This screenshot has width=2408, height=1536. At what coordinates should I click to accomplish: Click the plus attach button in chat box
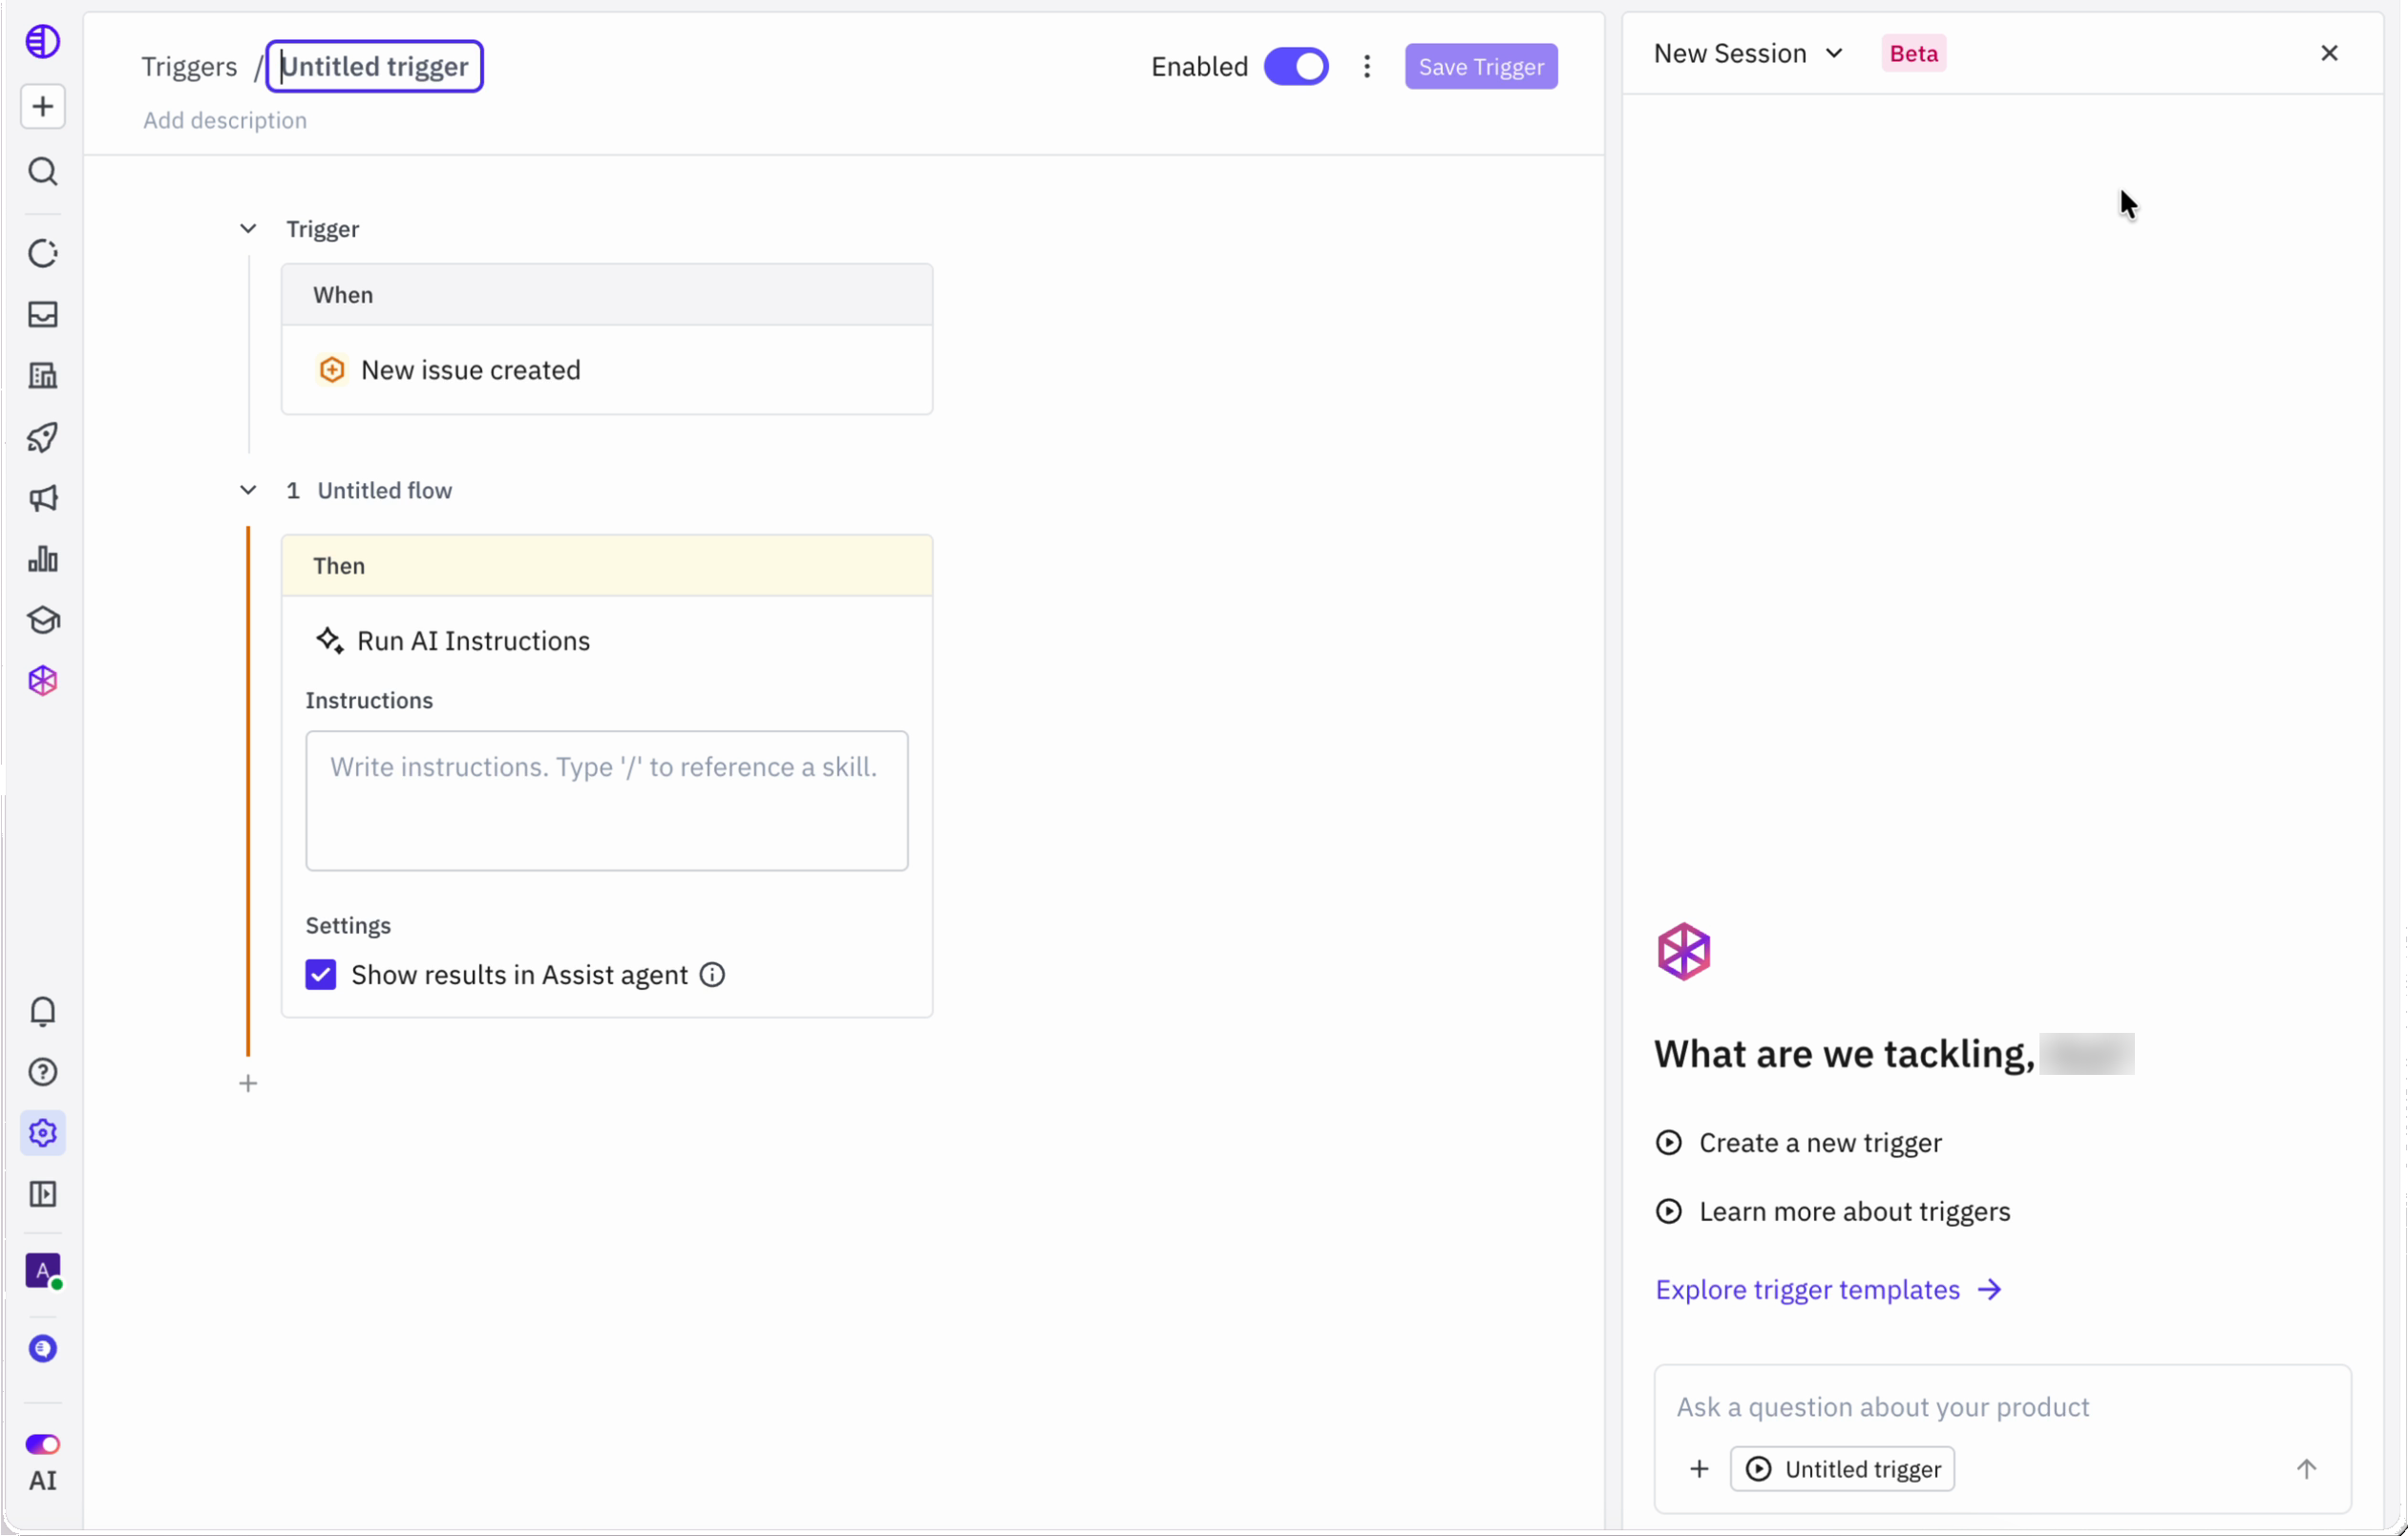point(1699,1469)
